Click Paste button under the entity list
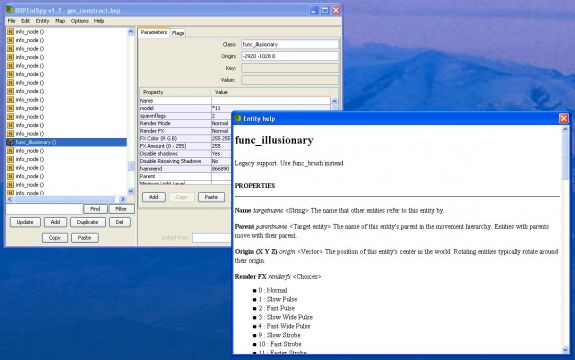 point(84,238)
